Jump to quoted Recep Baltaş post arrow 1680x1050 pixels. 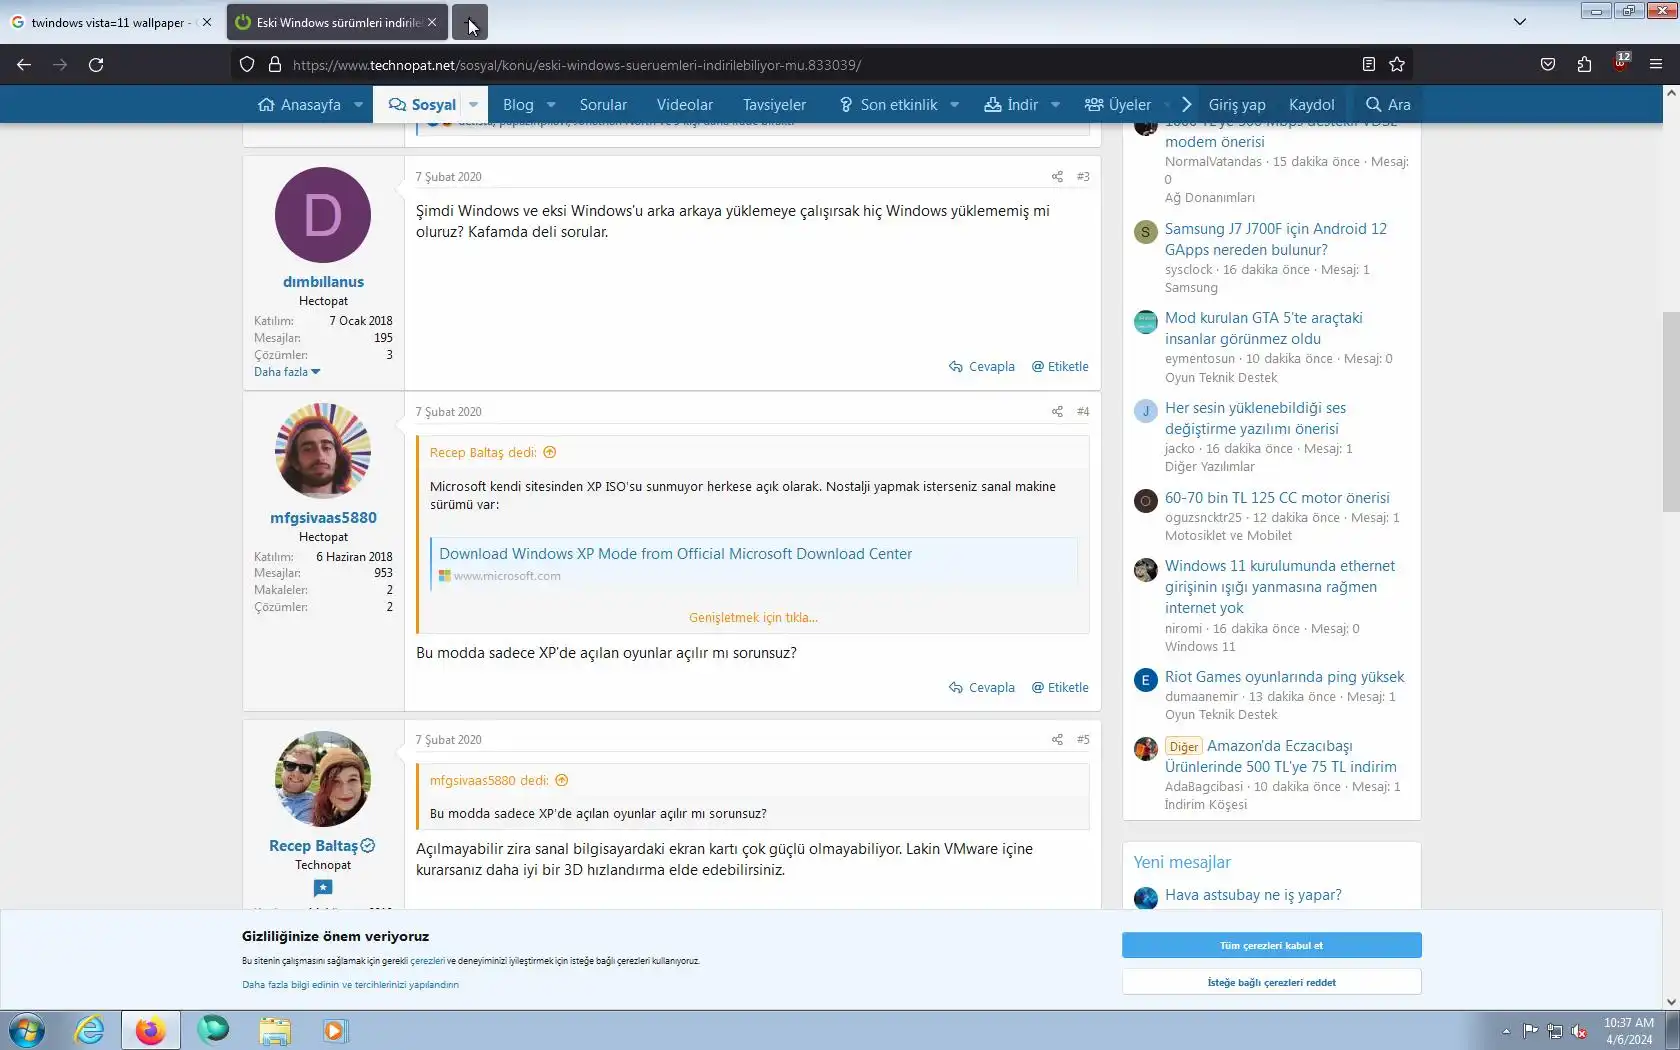click(x=550, y=452)
